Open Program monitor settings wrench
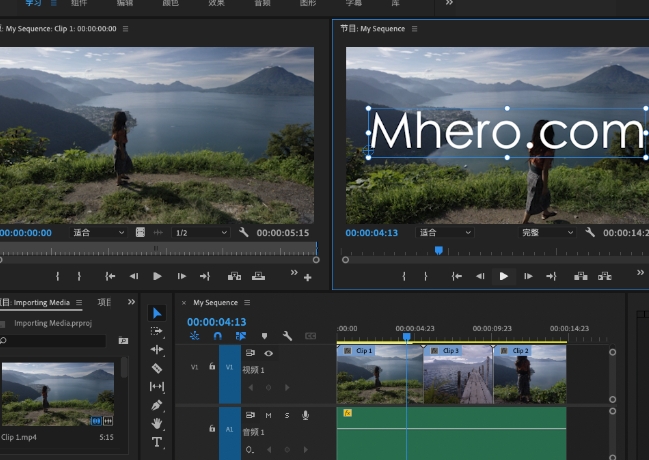Image resolution: width=649 pixels, height=460 pixels. (590, 232)
